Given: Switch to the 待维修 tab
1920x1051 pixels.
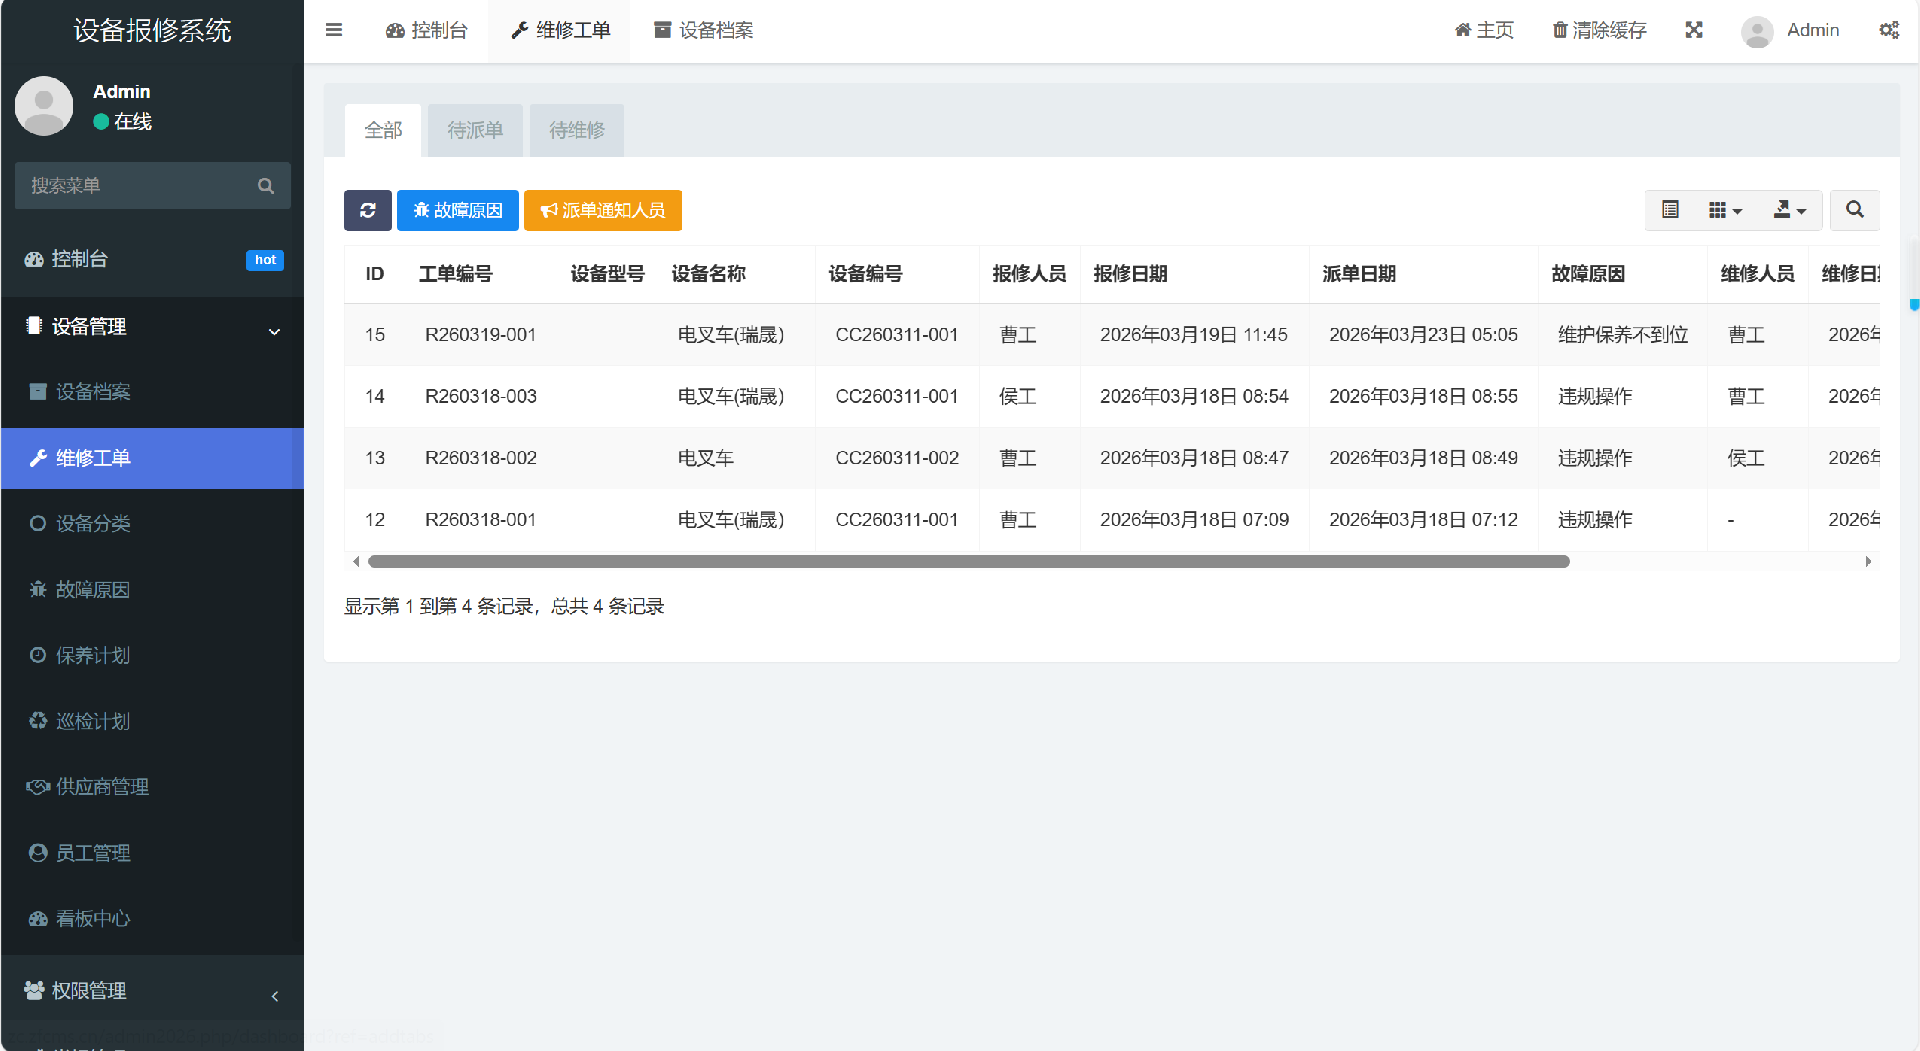Looking at the screenshot, I should click(x=577, y=130).
